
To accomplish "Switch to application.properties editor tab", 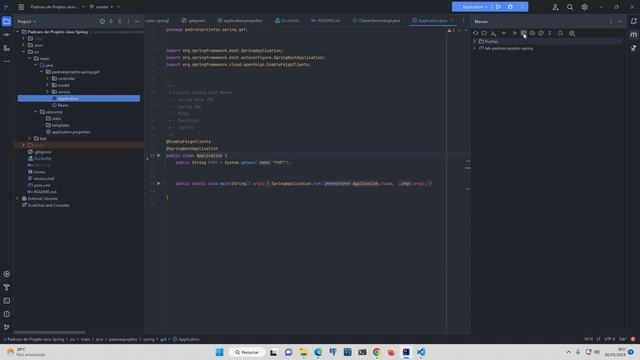I will [240, 20].
